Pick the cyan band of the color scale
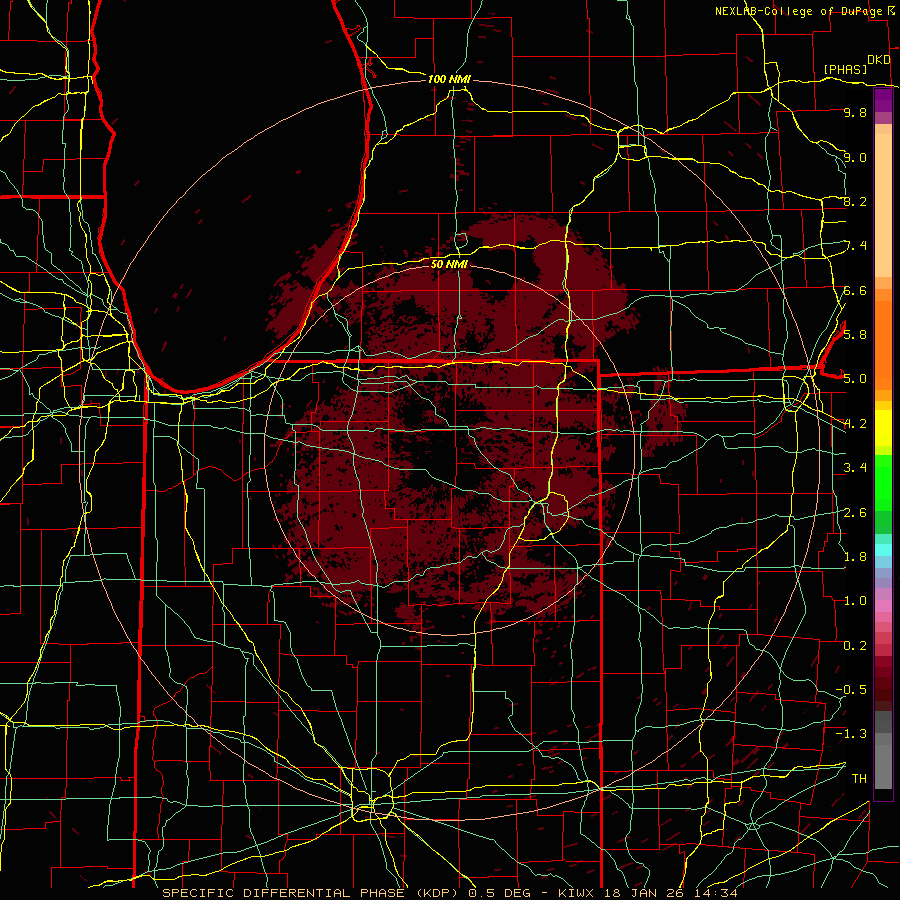 [883, 550]
